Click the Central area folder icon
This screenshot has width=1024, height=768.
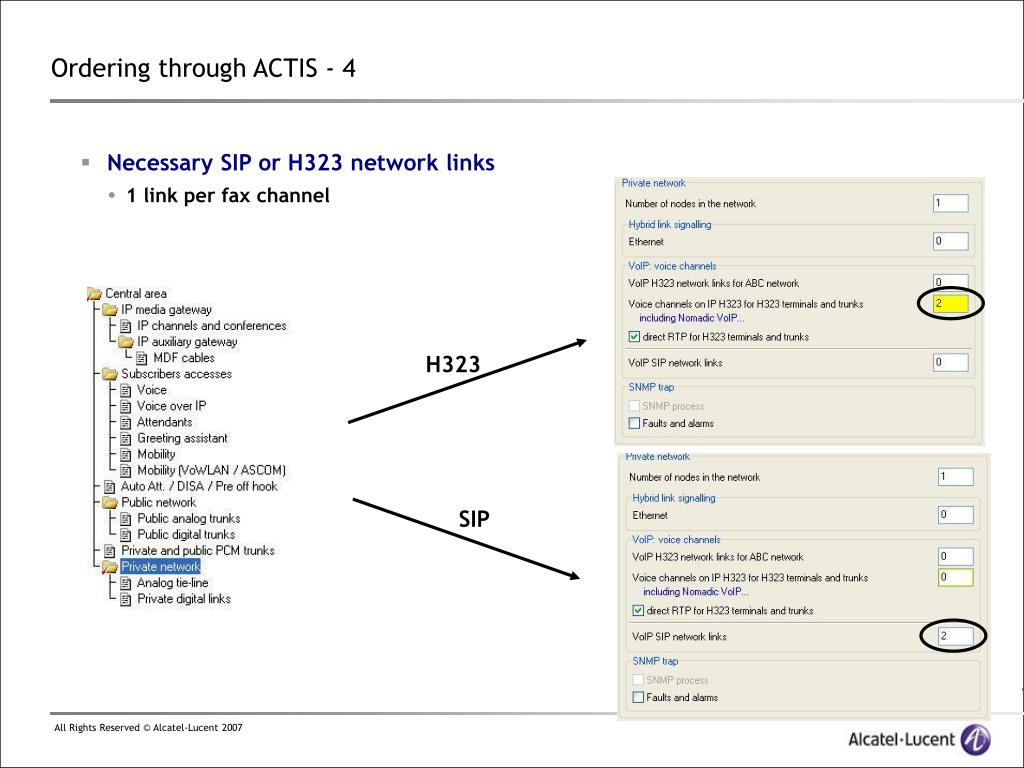click(x=94, y=294)
